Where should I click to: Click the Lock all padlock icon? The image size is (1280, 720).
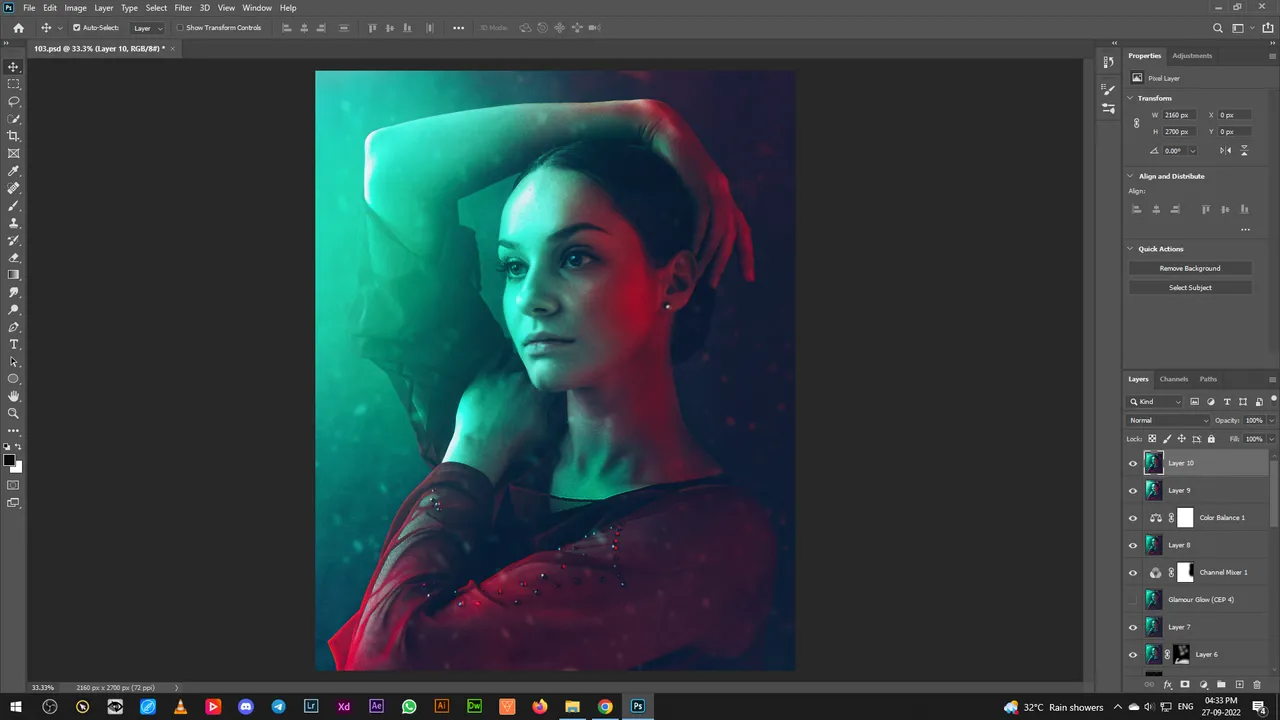click(1211, 439)
